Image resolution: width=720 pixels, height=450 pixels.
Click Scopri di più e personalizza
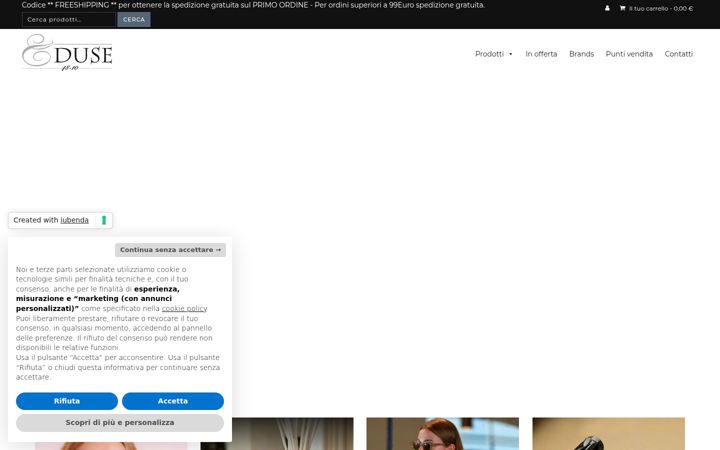point(120,422)
